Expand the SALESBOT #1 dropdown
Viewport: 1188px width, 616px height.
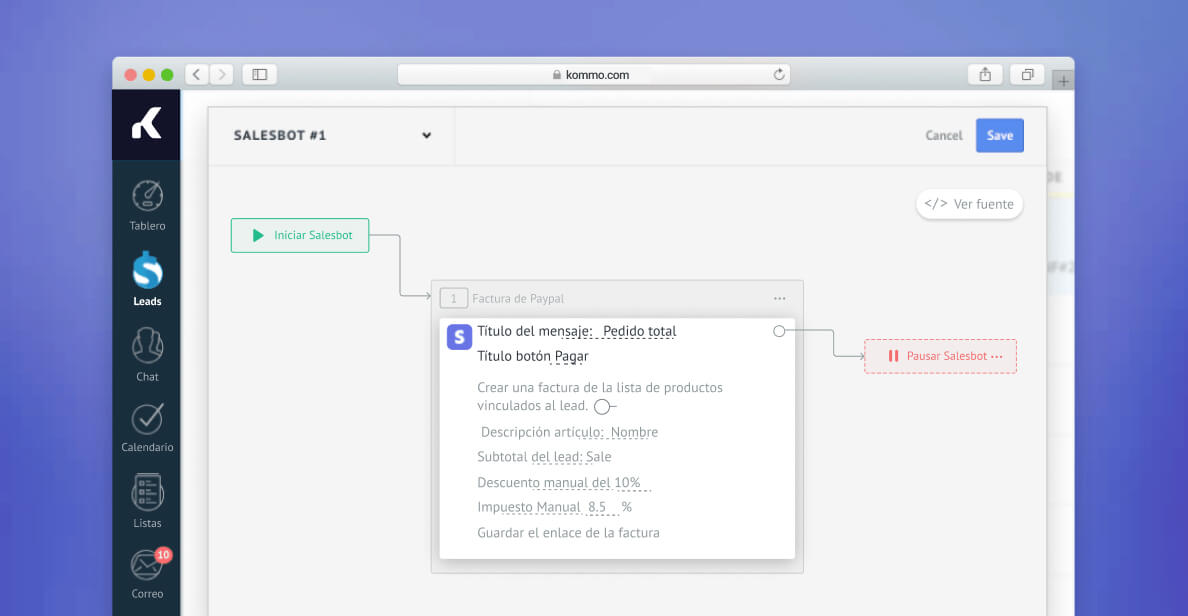point(427,136)
